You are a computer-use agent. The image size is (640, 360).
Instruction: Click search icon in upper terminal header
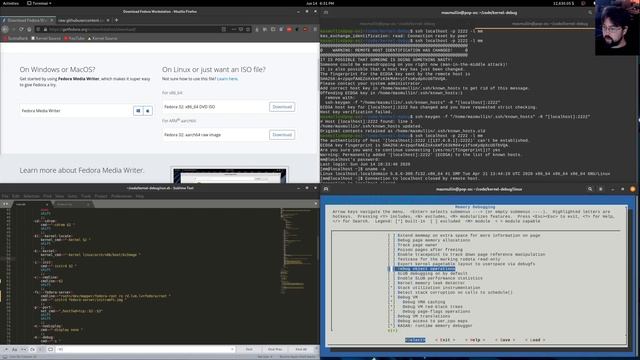[x=590, y=12]
